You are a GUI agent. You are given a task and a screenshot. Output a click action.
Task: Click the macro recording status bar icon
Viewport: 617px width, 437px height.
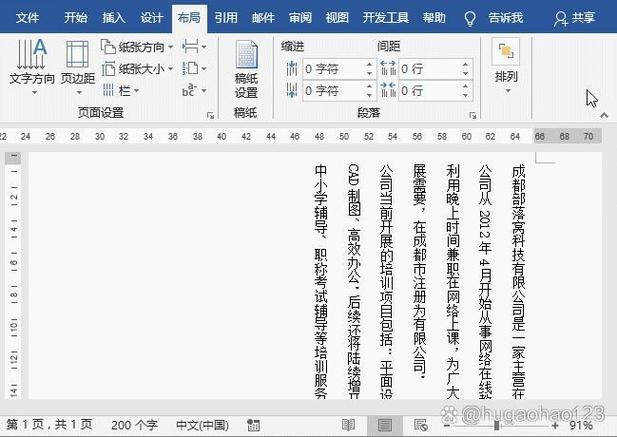pos(253,425)
